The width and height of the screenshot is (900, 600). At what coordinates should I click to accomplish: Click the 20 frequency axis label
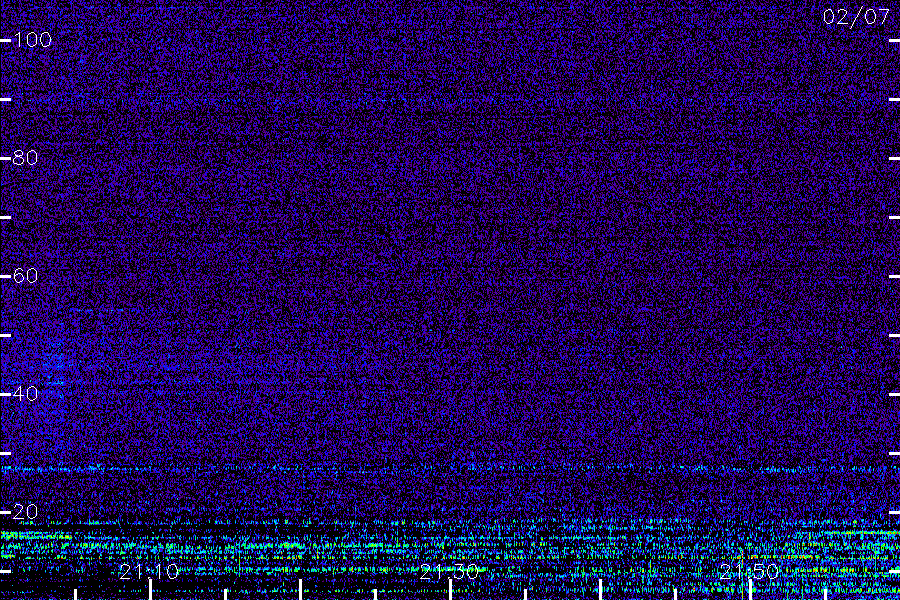[25, 511]
